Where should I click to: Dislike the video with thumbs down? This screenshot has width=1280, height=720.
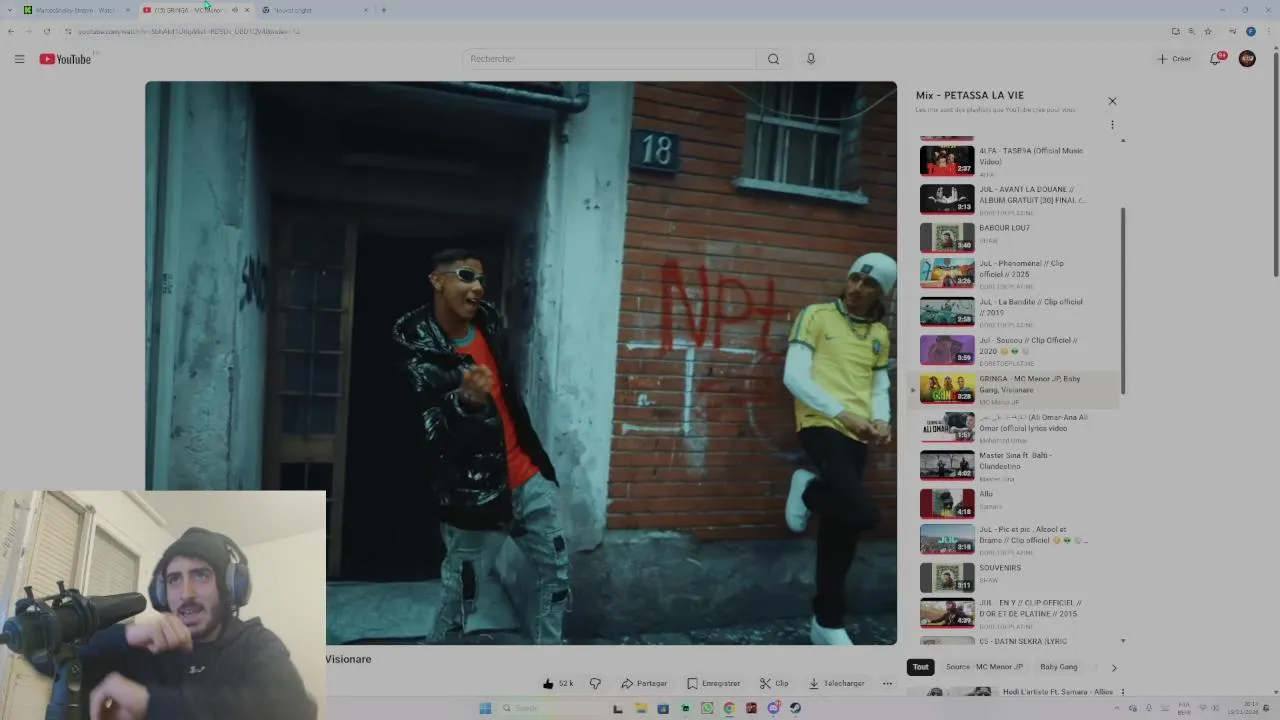point(595,684)
